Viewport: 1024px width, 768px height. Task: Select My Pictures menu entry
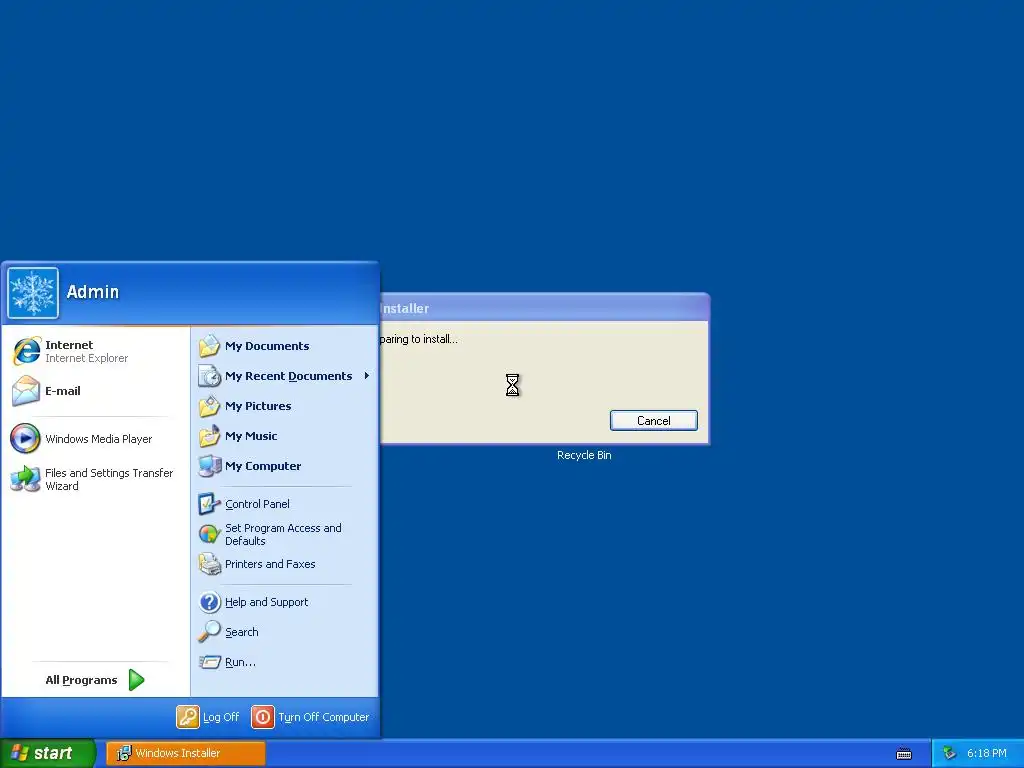coord(284,406)
